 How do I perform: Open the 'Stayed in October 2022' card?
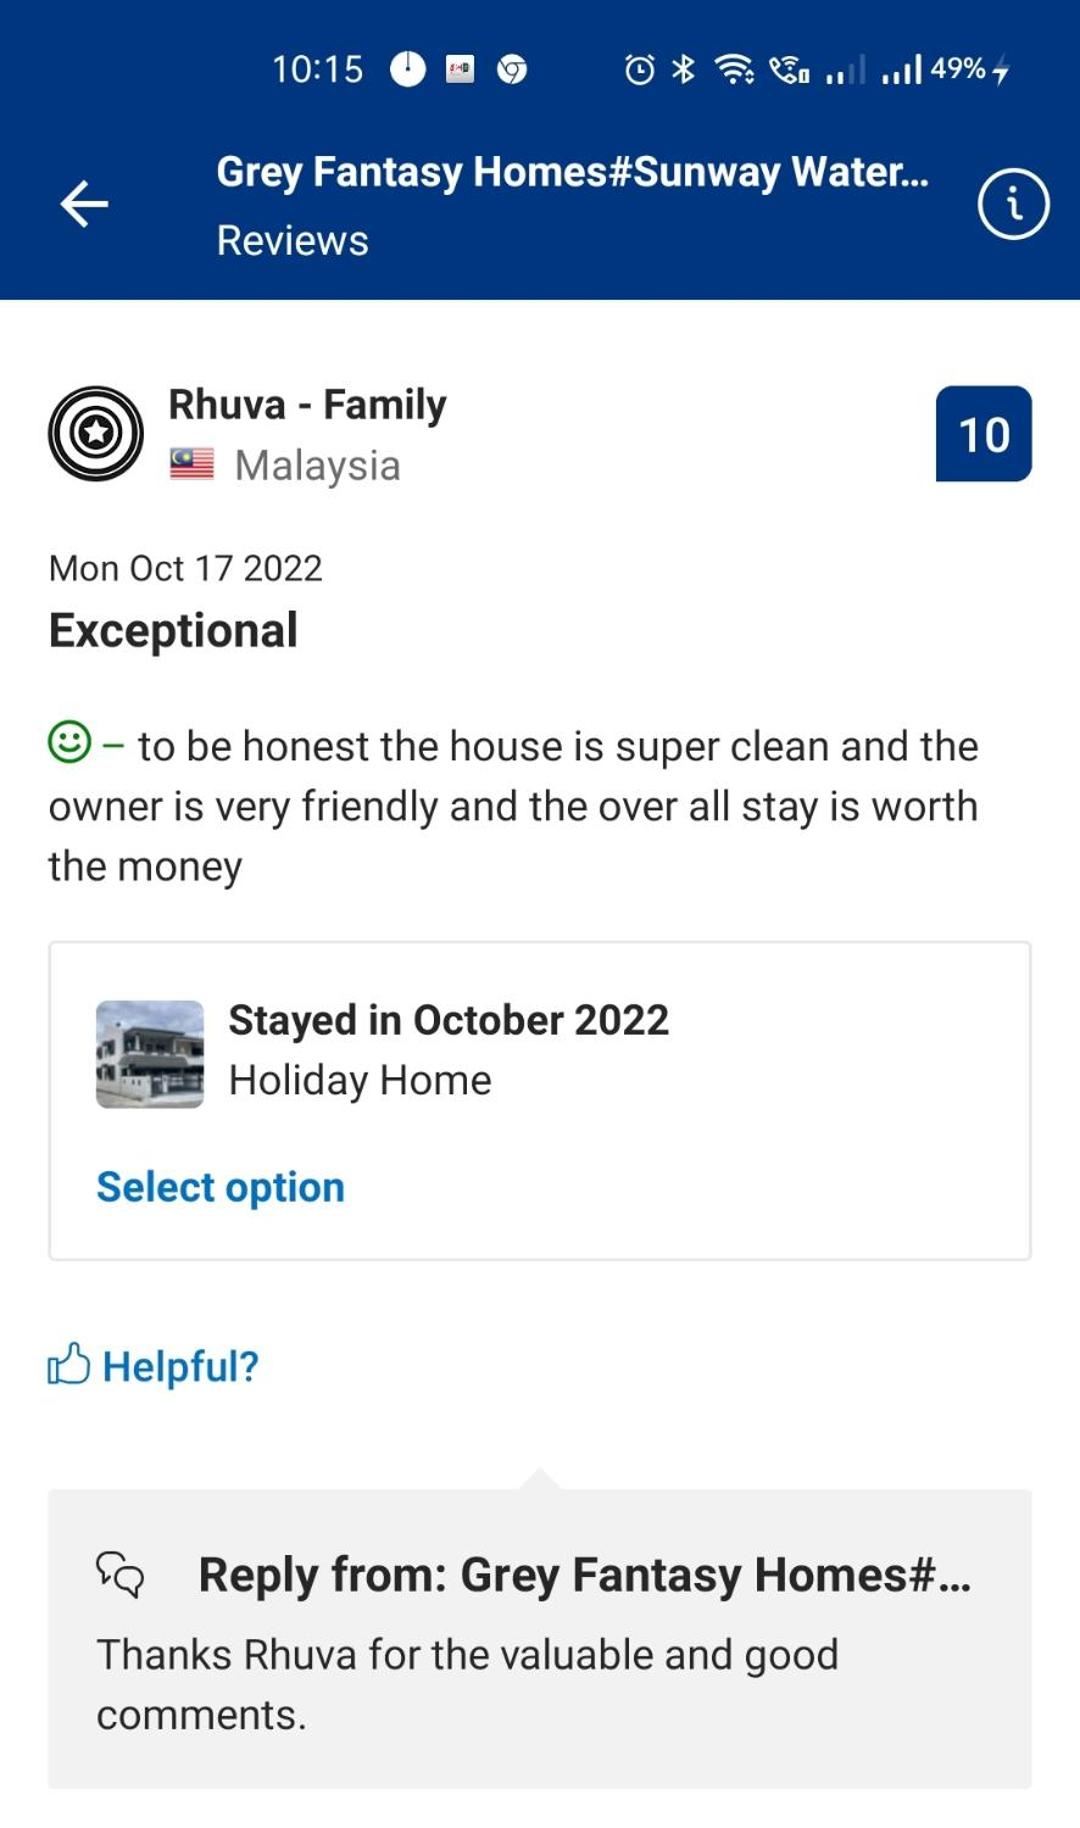tap(540, 1100)
